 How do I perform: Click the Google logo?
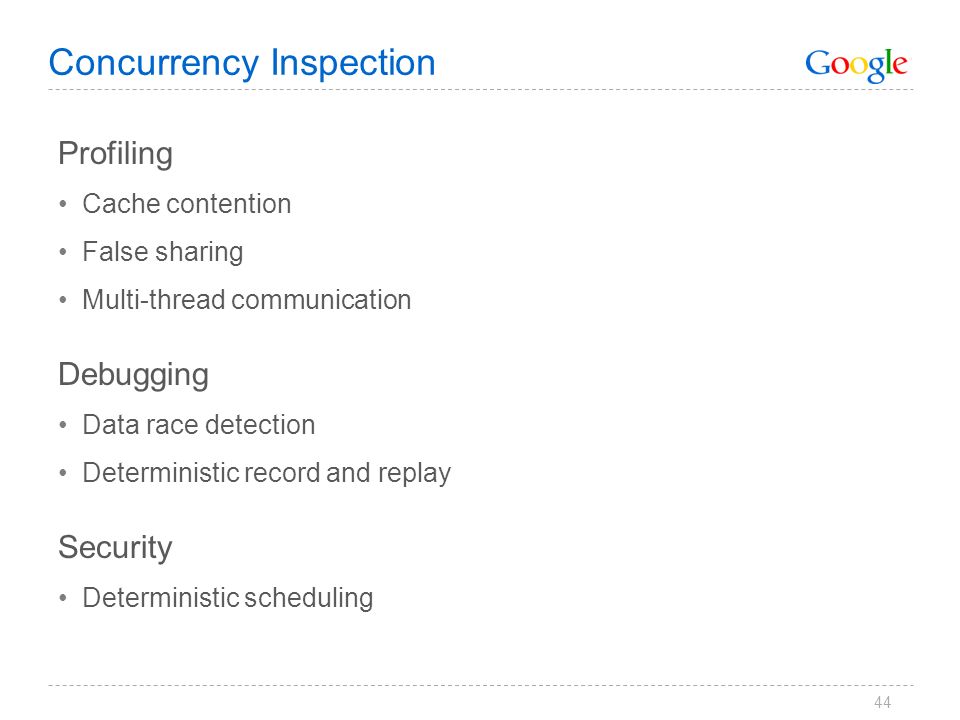coord(856,65)
